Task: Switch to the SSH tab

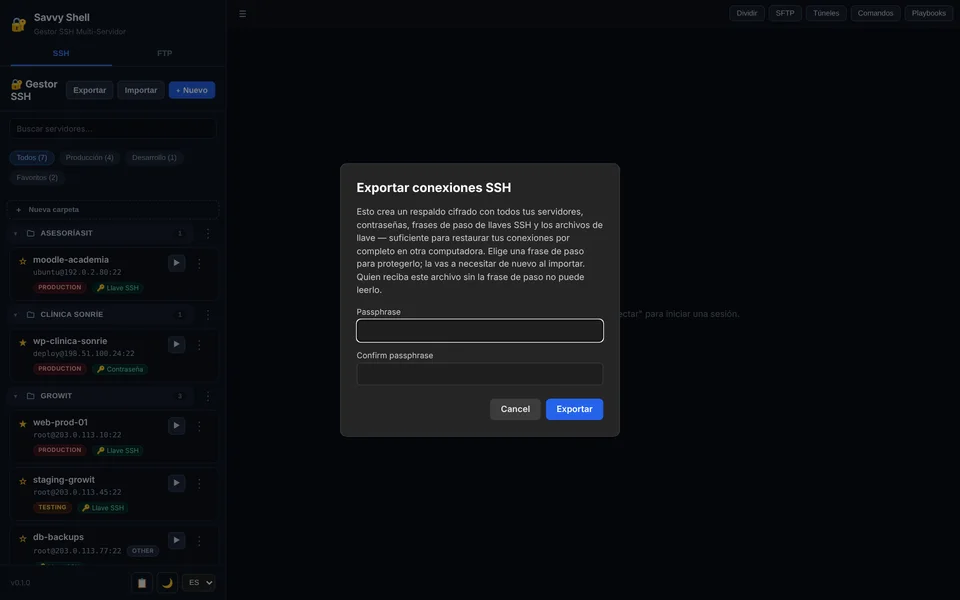Action: [61, 53]
